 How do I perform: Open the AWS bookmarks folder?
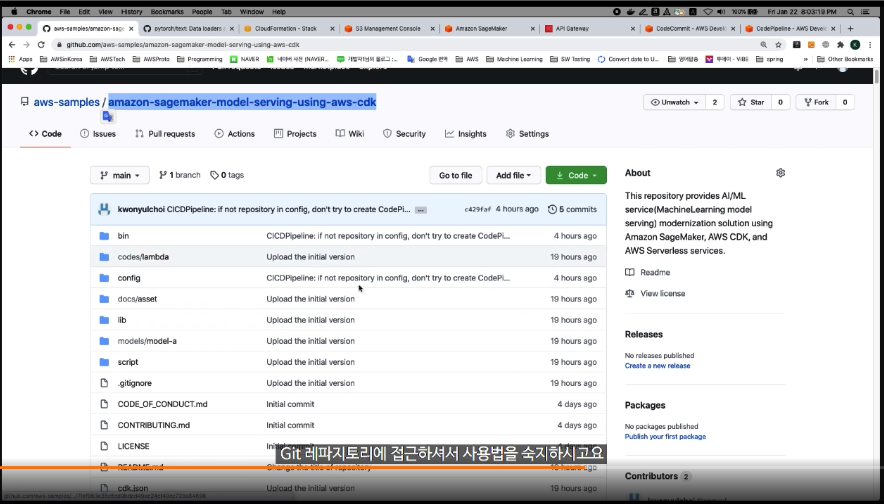(467, 59)
